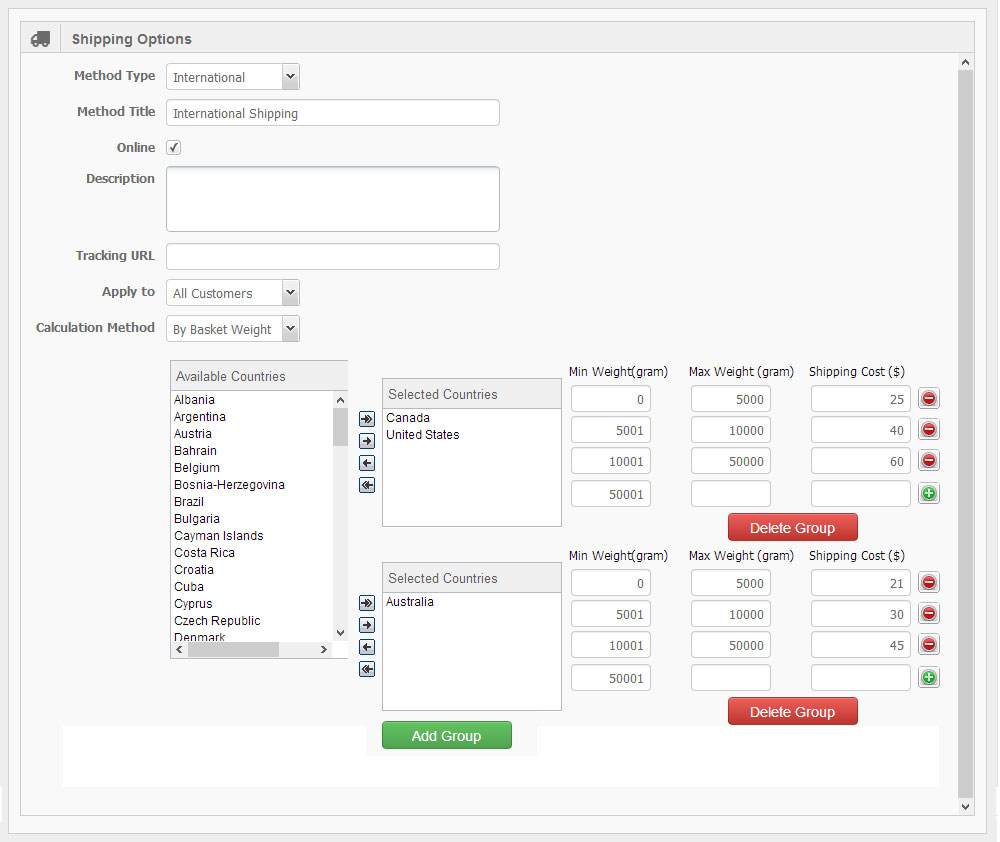Remove selected country from Canada group

point(367,463)
